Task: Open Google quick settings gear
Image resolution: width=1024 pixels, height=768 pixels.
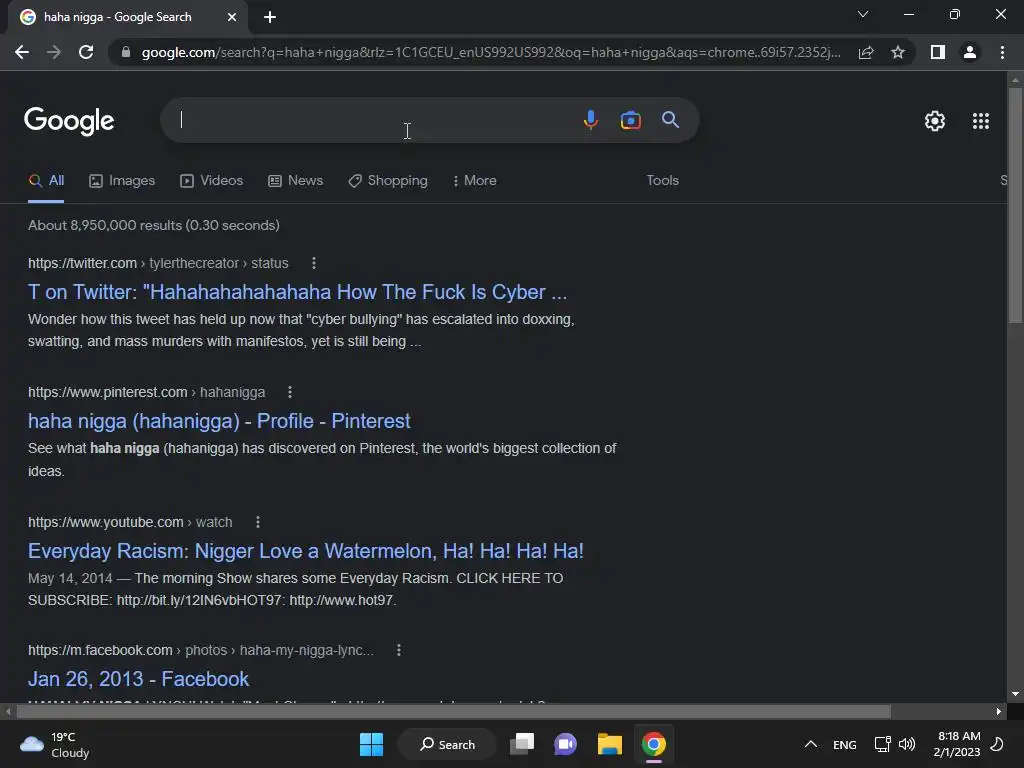Action: coord(935,121)
